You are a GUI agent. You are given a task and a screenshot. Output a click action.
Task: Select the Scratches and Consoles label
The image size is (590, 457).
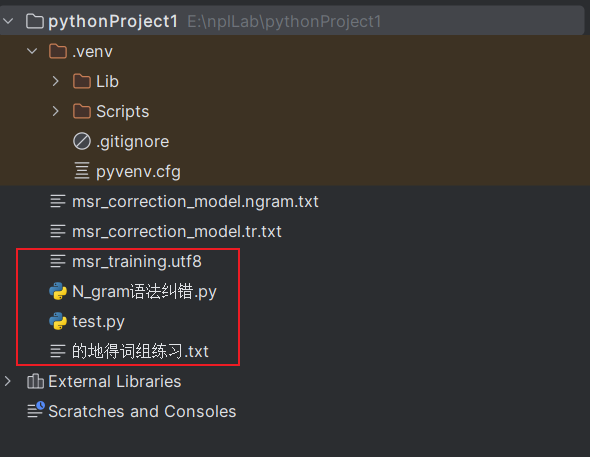coord(142,411)
